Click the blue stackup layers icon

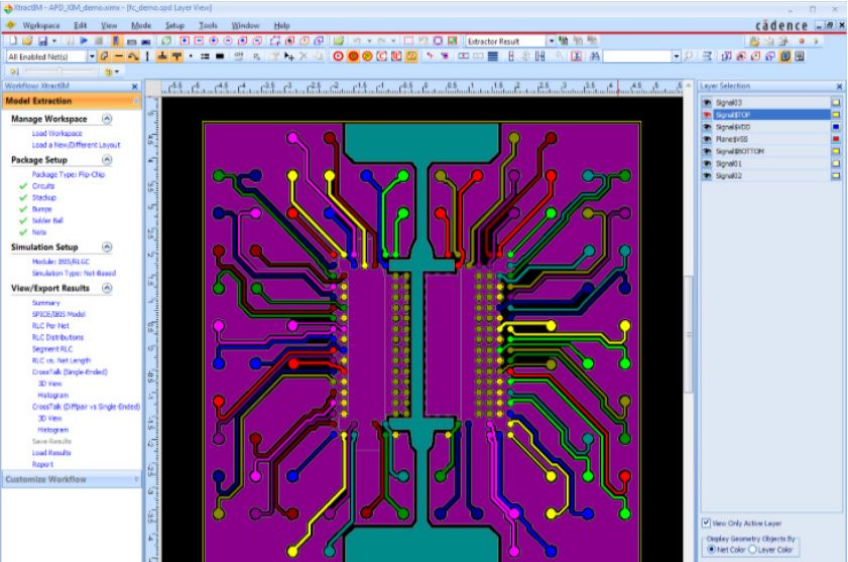tap(493, 56)
